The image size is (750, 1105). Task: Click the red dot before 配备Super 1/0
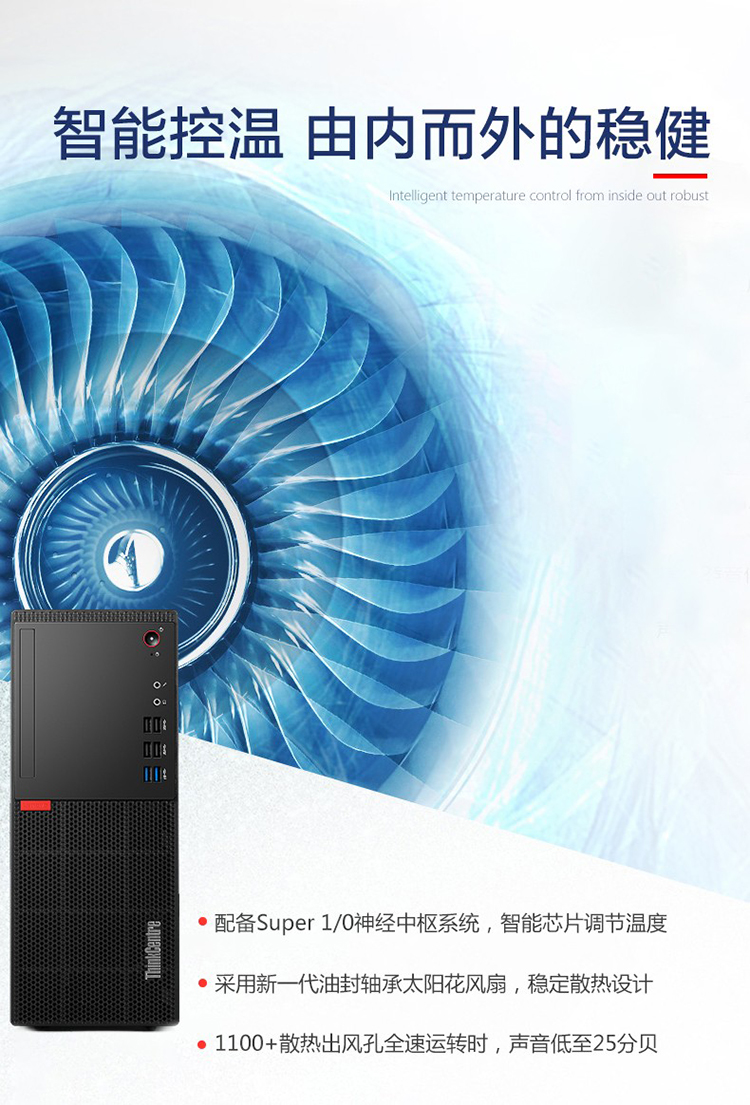click(202, 922)
